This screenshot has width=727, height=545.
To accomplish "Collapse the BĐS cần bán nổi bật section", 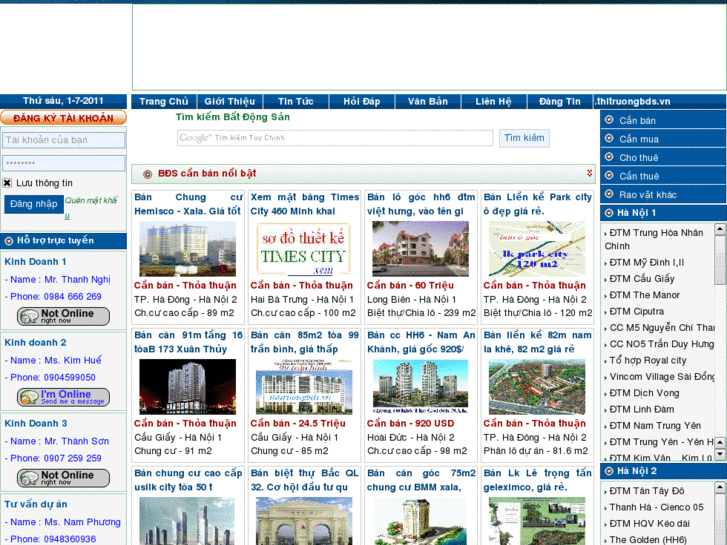I will pyautogui.click(x=589, y=173).
